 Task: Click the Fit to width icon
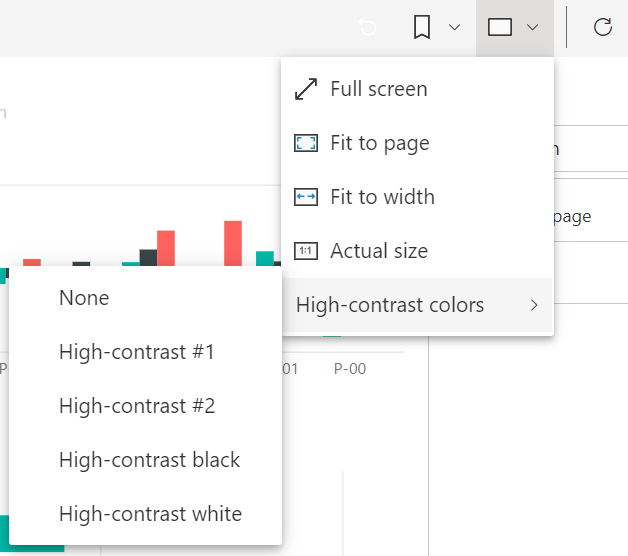[306, 197]
